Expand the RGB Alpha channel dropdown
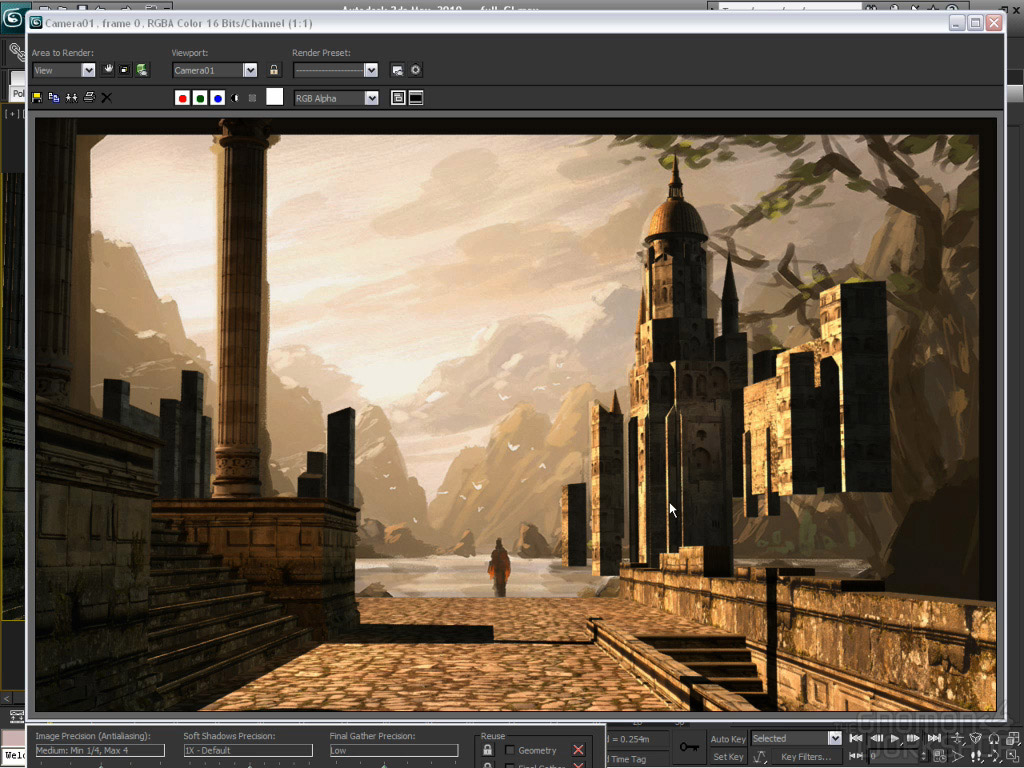This screenshot has height=768, width=1024. 371,98
